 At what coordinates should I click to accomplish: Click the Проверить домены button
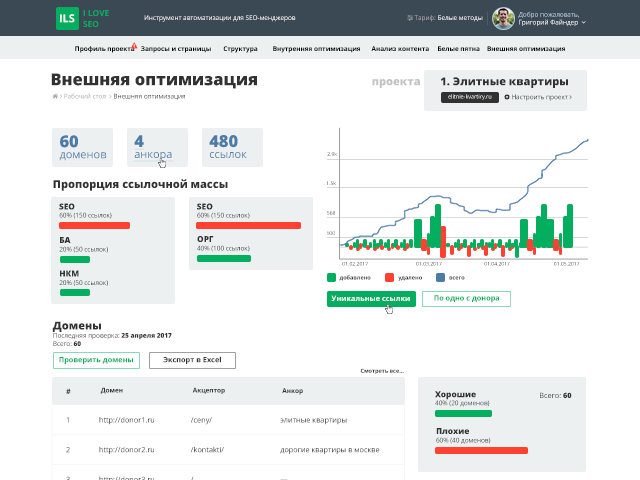click(96, 360)
